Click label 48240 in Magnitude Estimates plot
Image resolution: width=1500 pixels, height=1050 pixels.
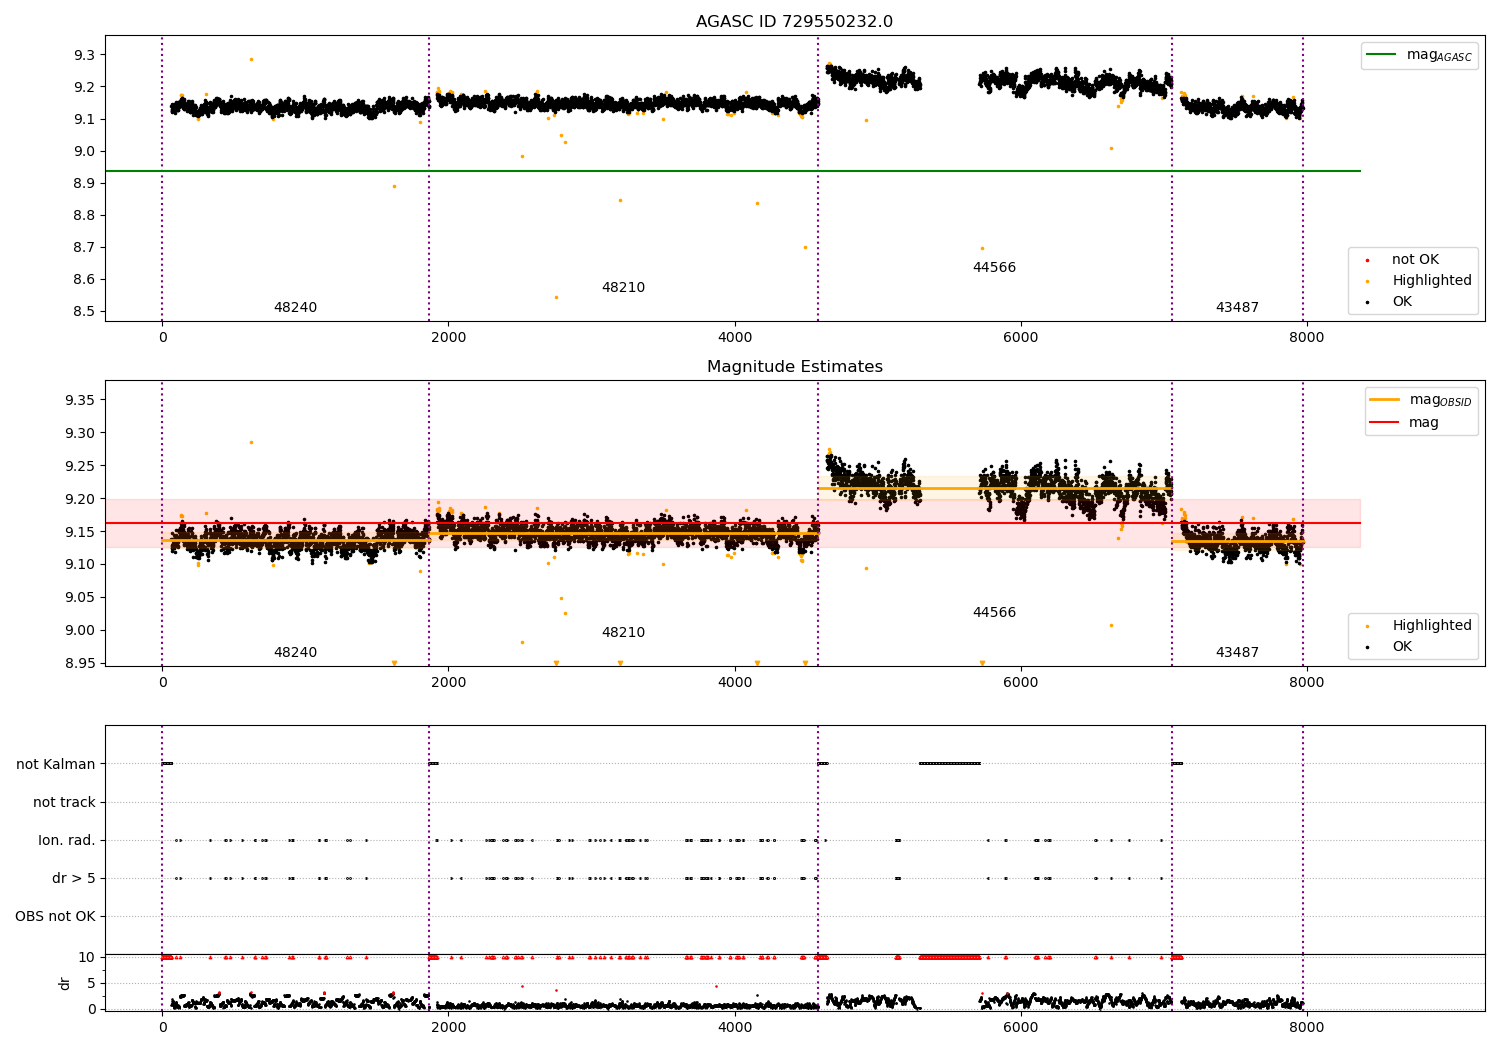[295, 653]
